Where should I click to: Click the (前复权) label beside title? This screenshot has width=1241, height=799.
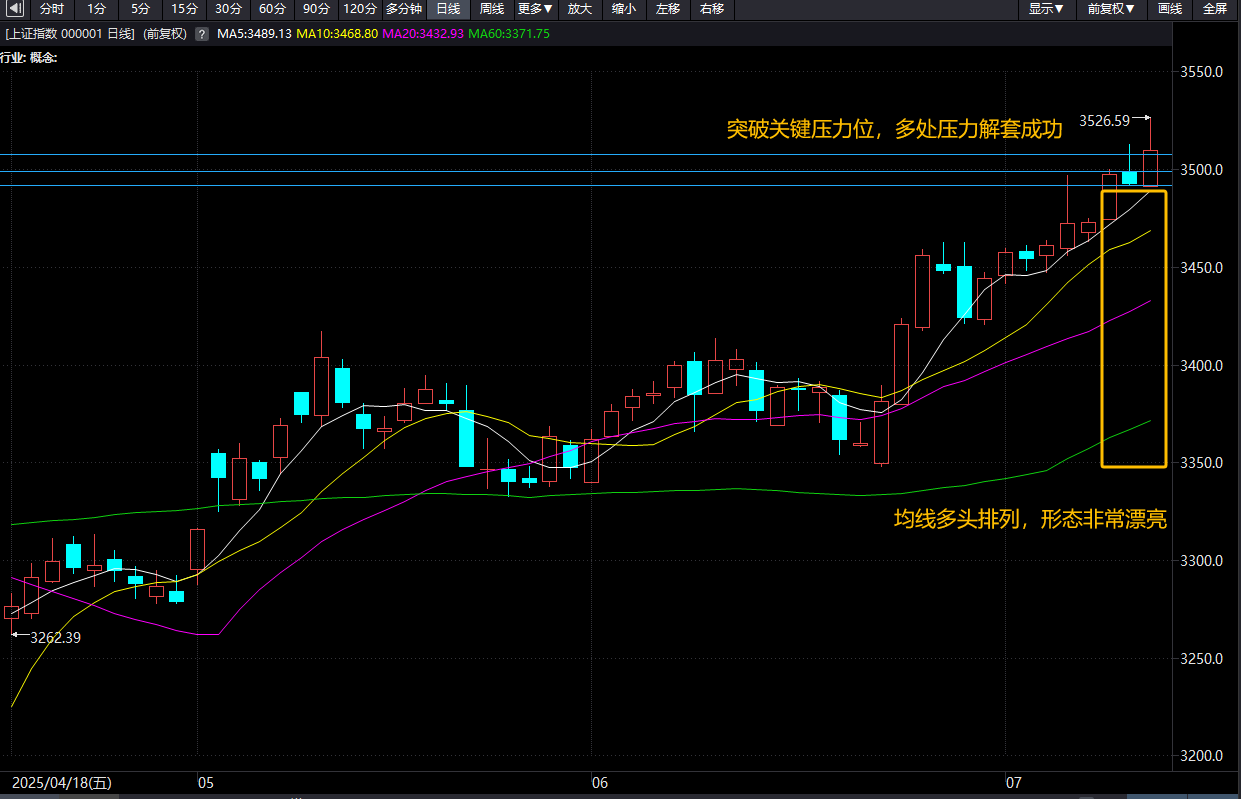coord(165,34)
